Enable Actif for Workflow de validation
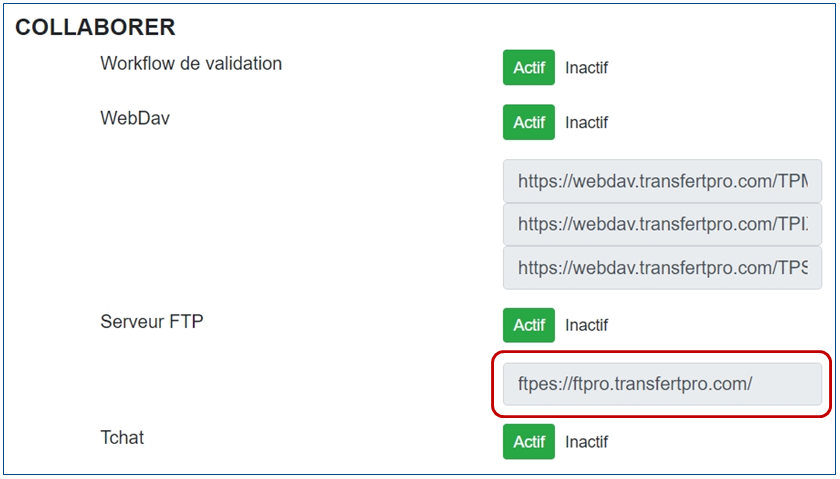The height and width of the screenshot is (479, 840). coord(529,68)
